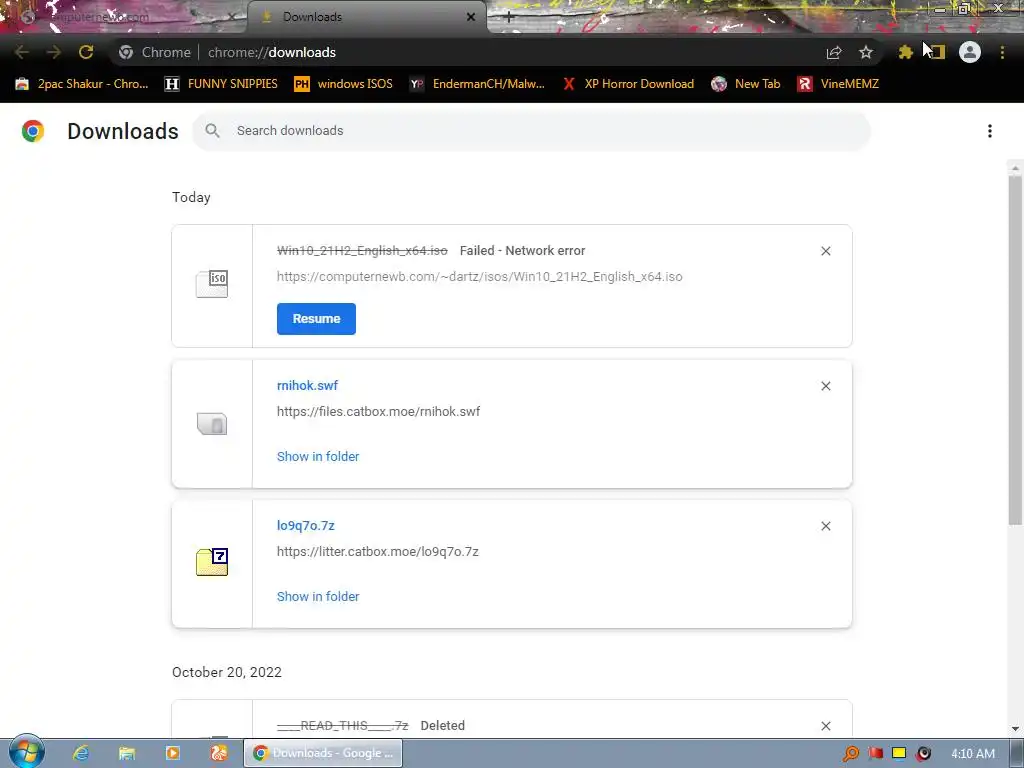Remove Win10_21H2 ISO entry from list
1024x768 pixels.
[x=825, y=251]
